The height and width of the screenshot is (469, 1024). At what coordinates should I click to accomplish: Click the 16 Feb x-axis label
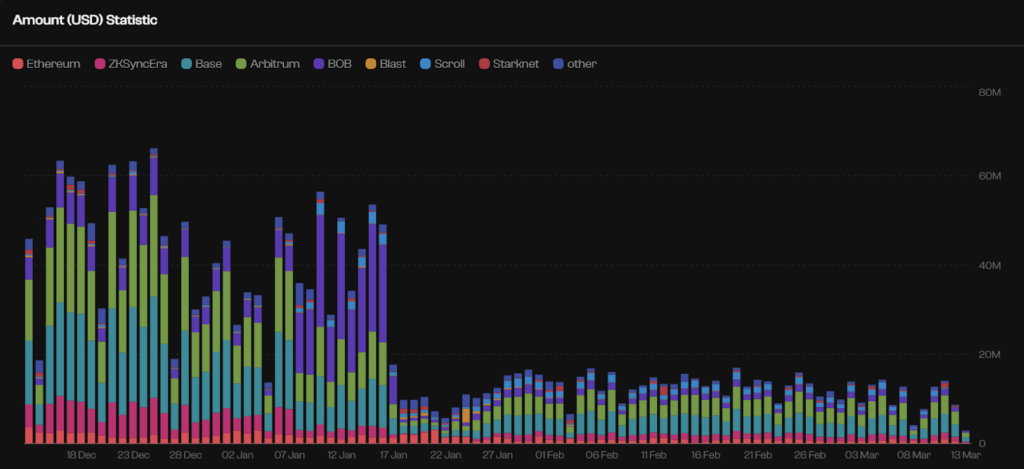point(705,454)
